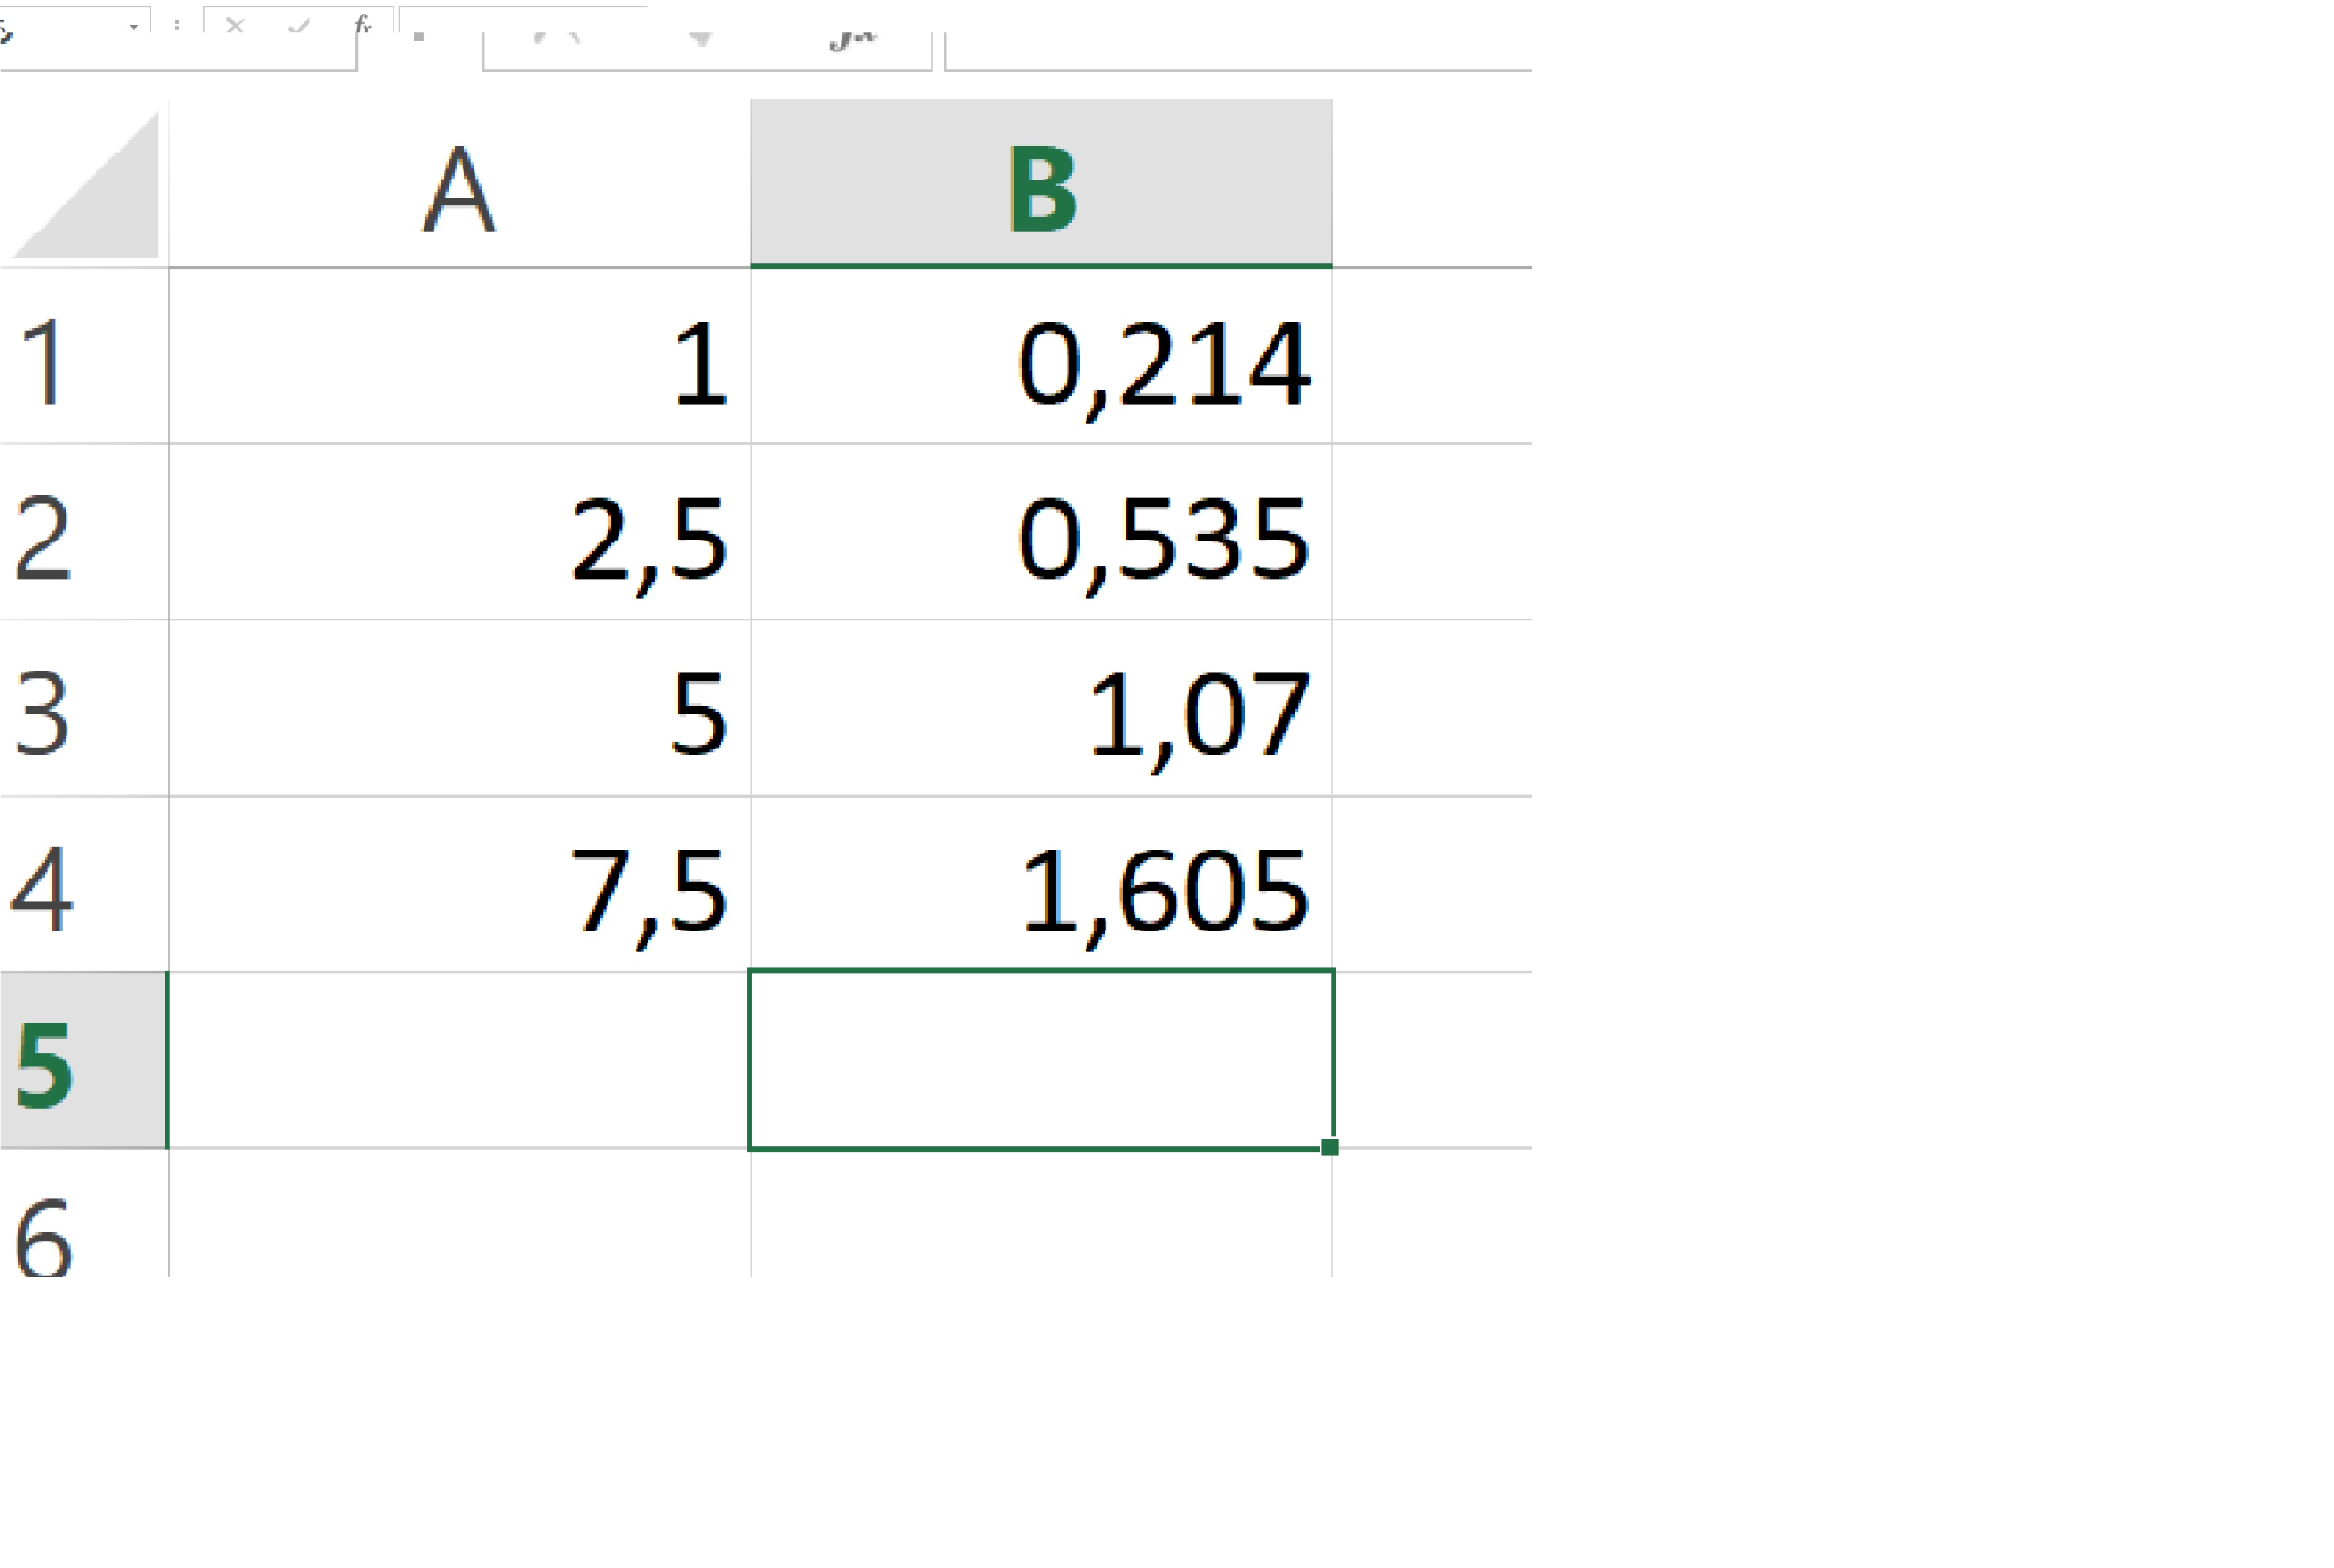Select the cell with value 1,07
The width and height of the screenshot is (2334, 1568).
(x=1041, y=713)
